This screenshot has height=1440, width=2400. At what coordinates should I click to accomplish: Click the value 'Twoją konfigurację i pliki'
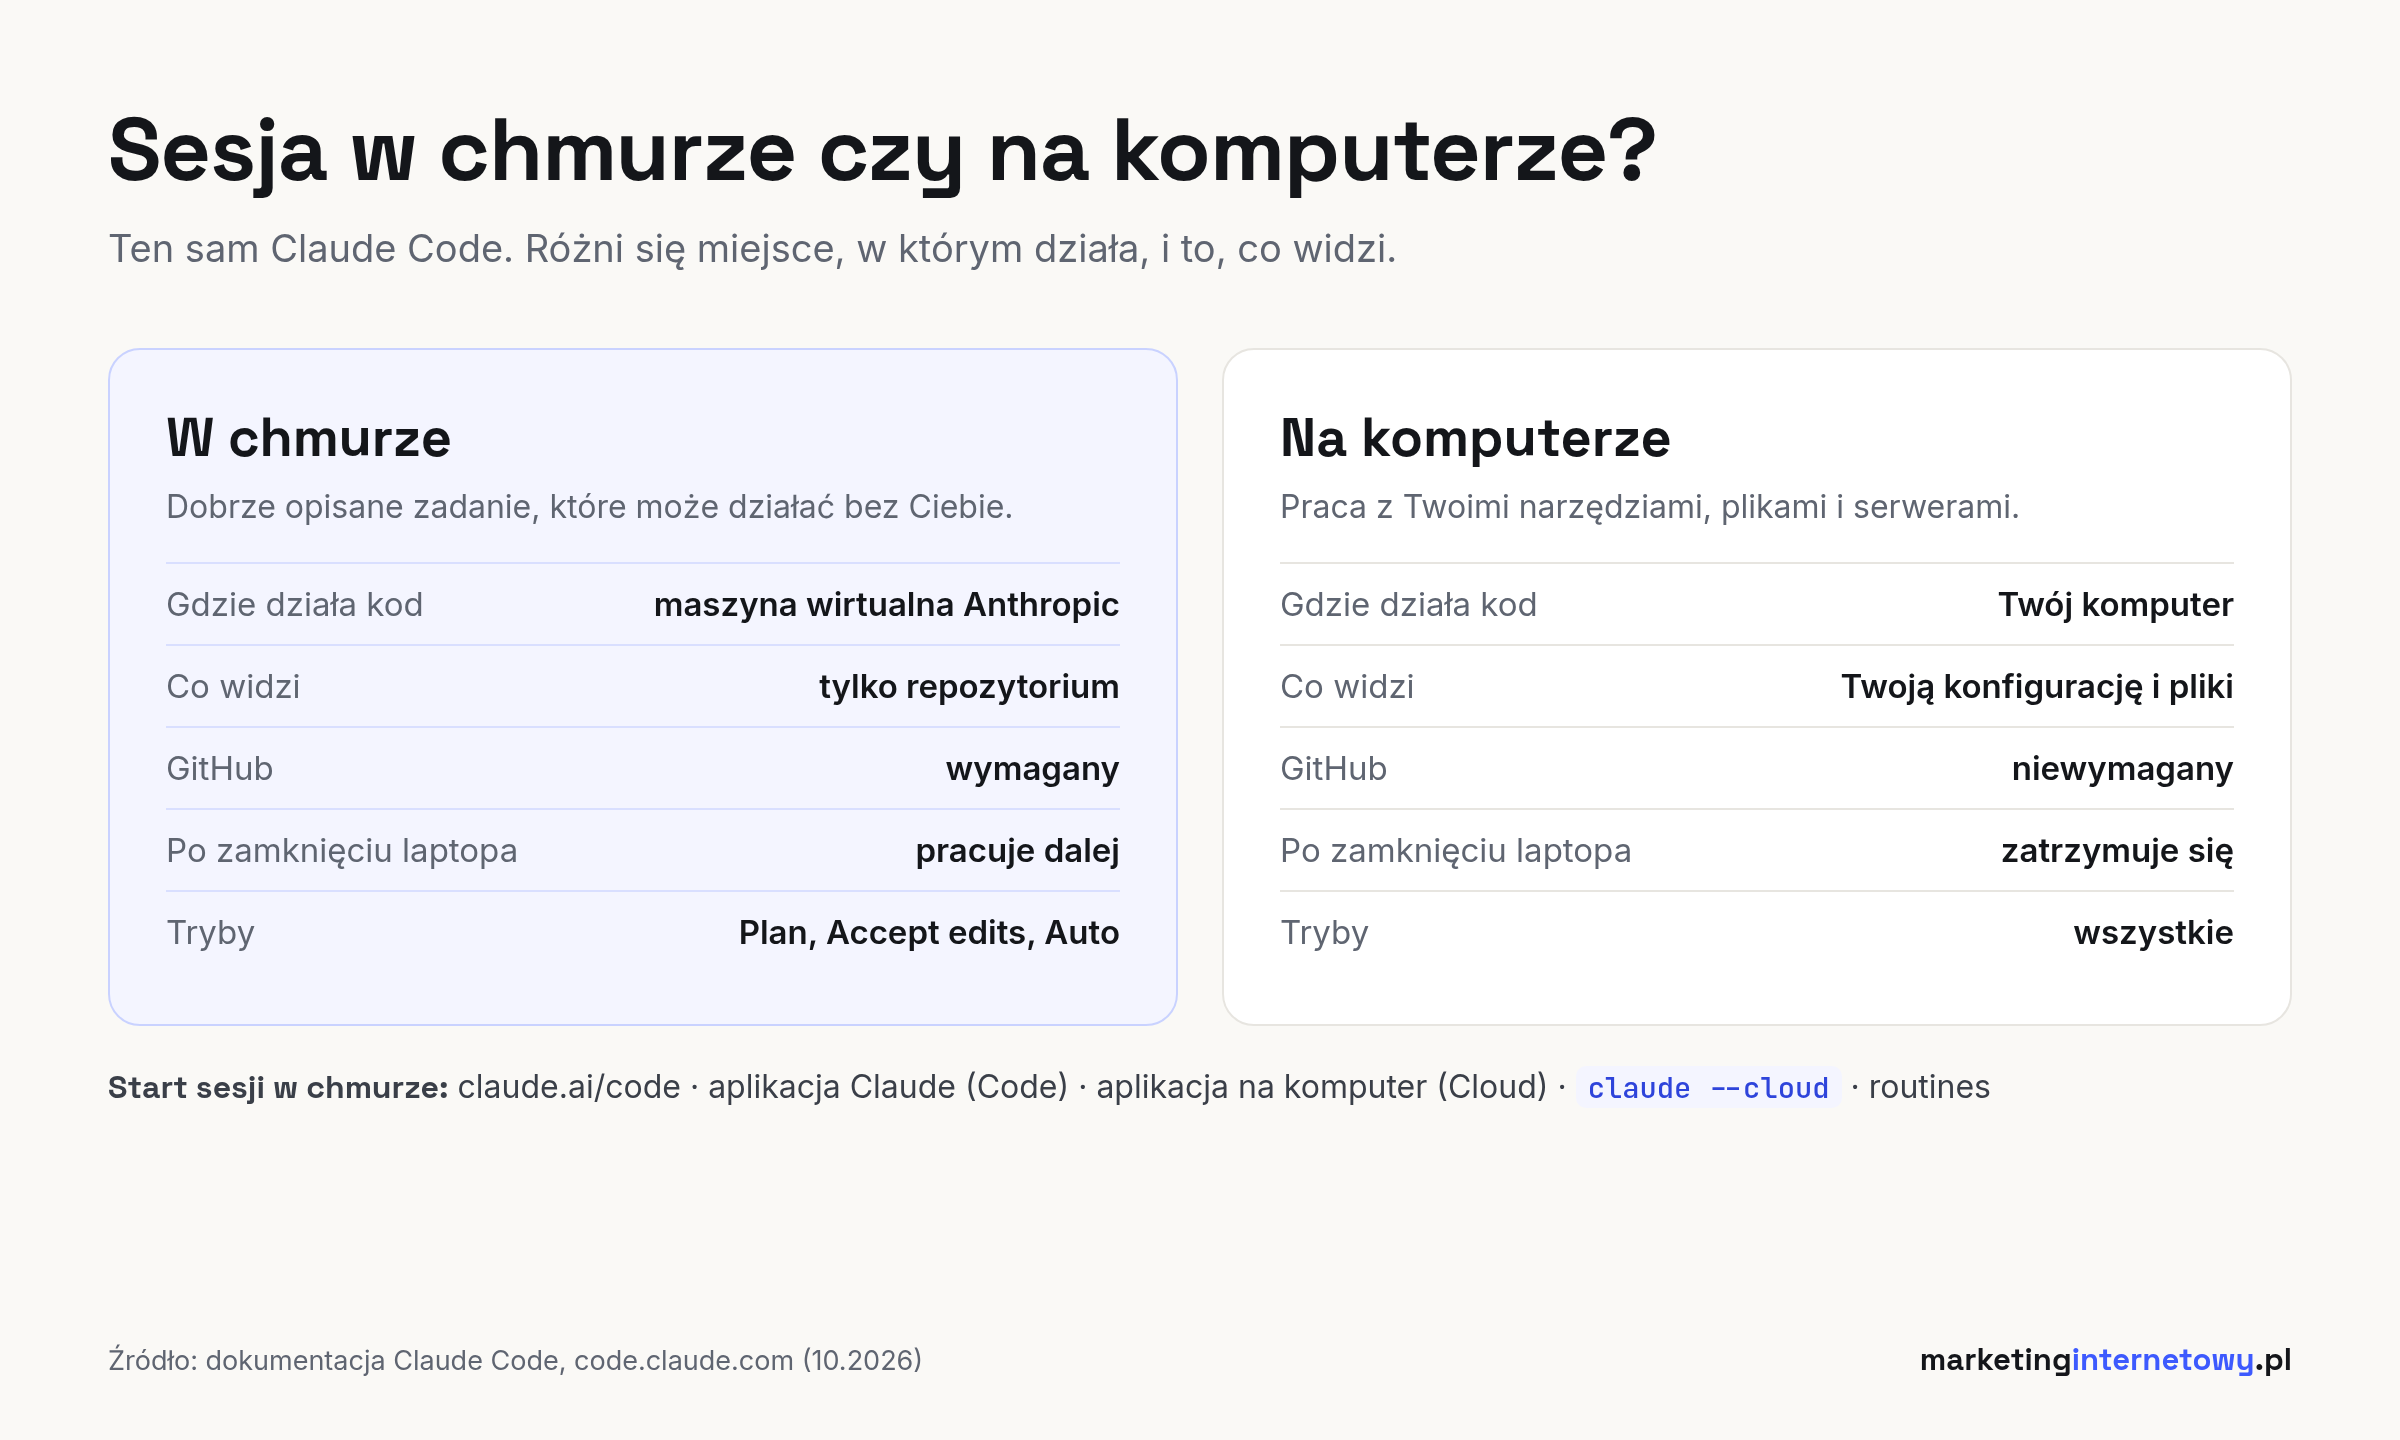pos(2037,687)
